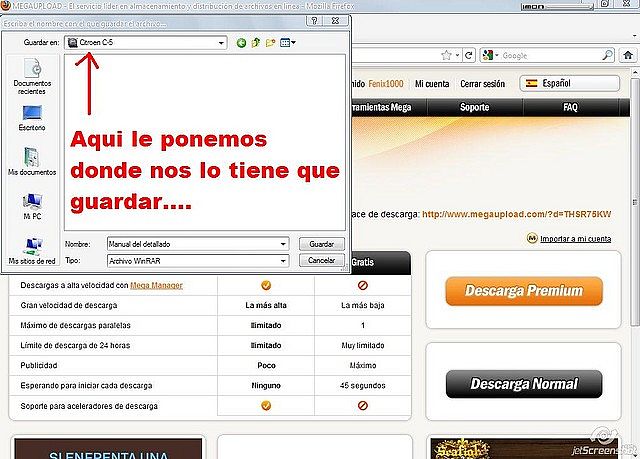The image size is (640, 459).
Task: Select Escritorio shortcut in sidebar
Action: (32, 118)
